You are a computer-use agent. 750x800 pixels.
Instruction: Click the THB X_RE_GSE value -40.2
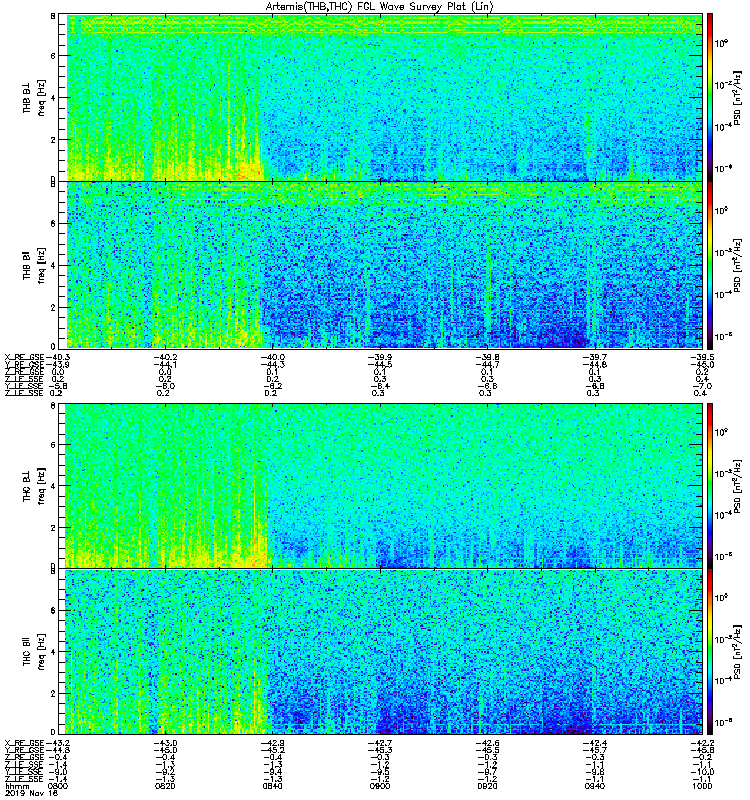[165, 358]
